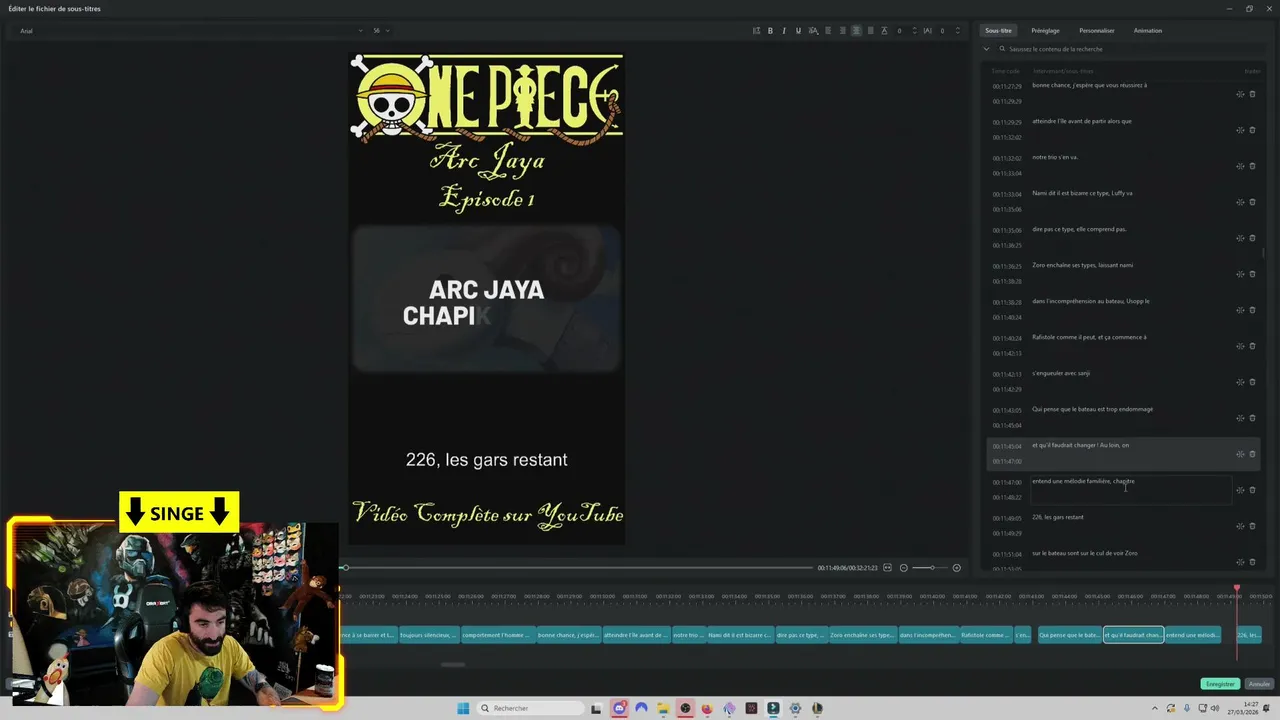Delete the 'Zoro enchaîne ses types' subtitle
The image size is (1280, 720).
click(x=1252, y=274)
